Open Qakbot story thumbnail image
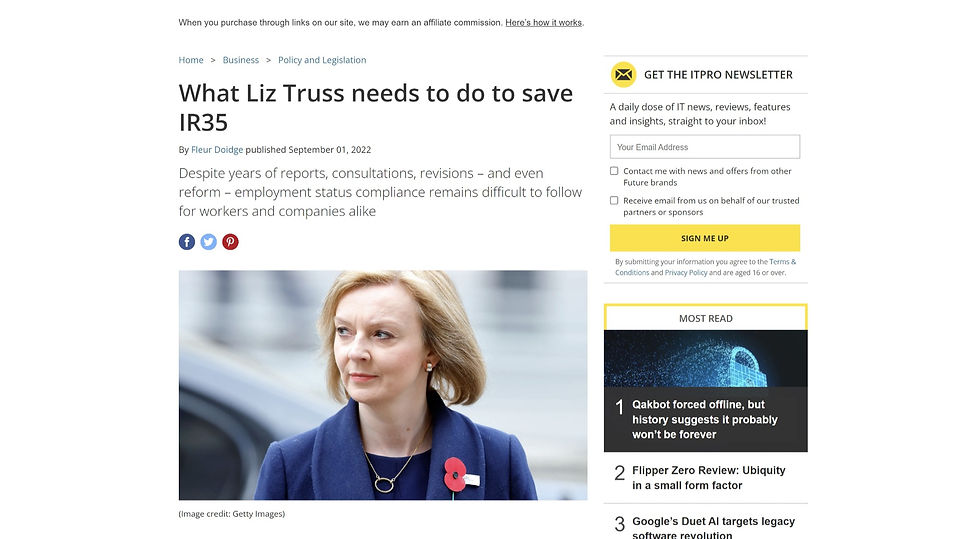 tap(706, 358)
